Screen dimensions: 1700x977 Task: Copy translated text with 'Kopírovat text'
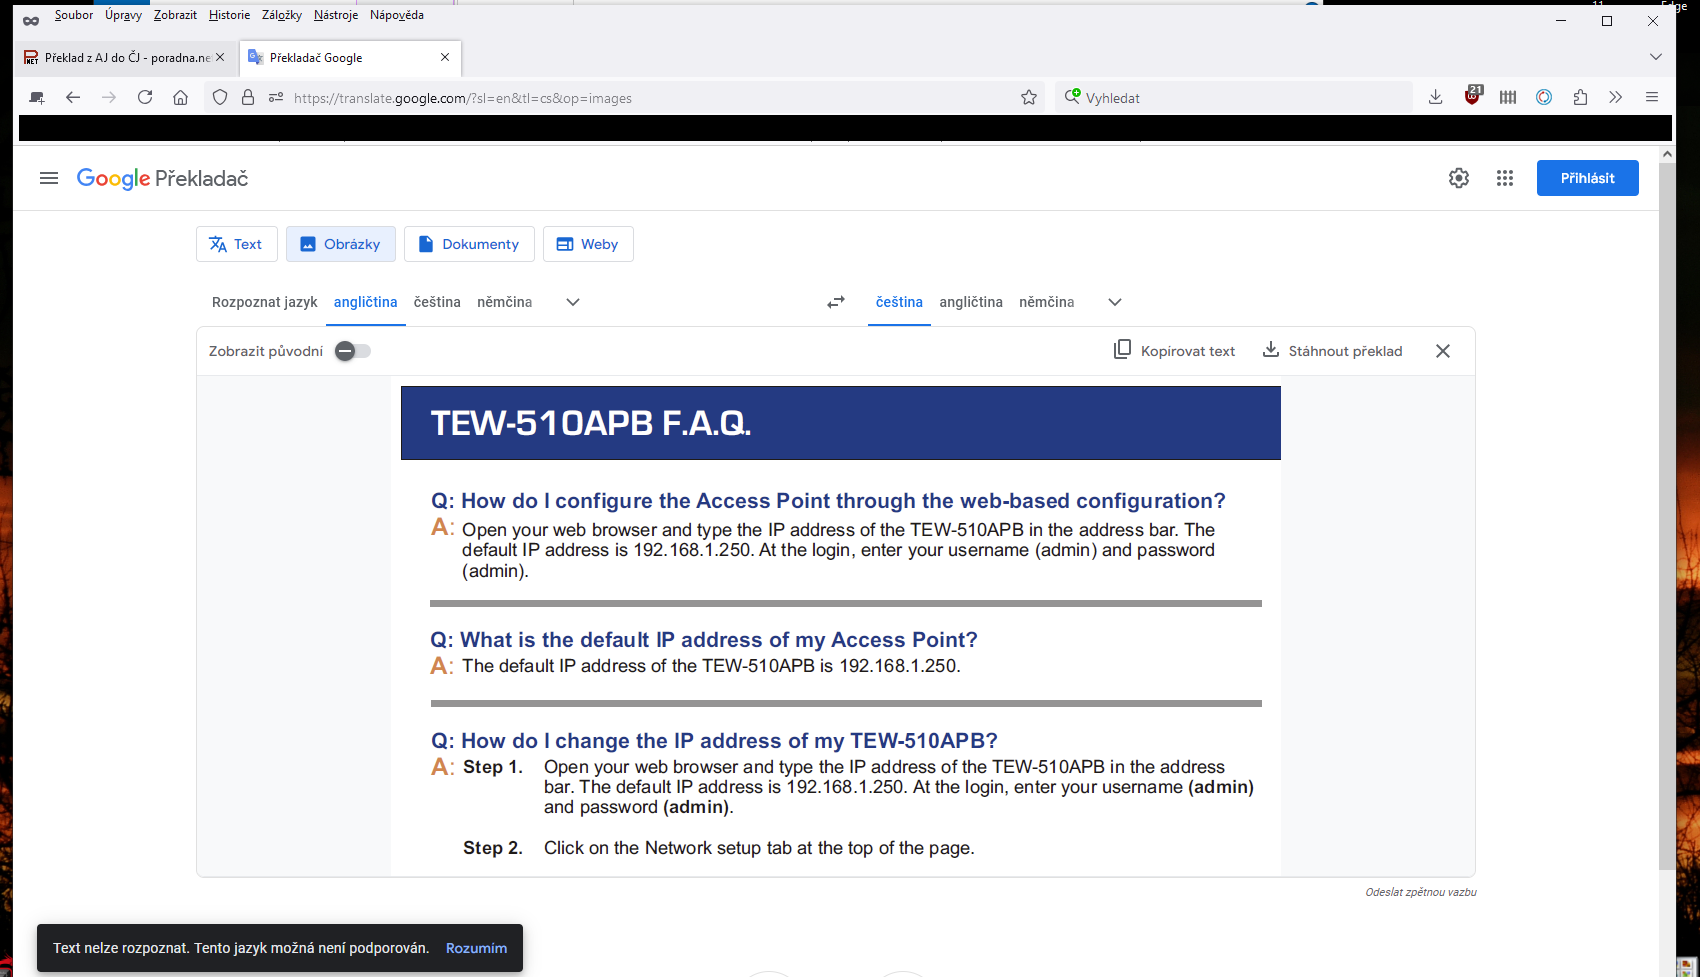point(1175,351)
